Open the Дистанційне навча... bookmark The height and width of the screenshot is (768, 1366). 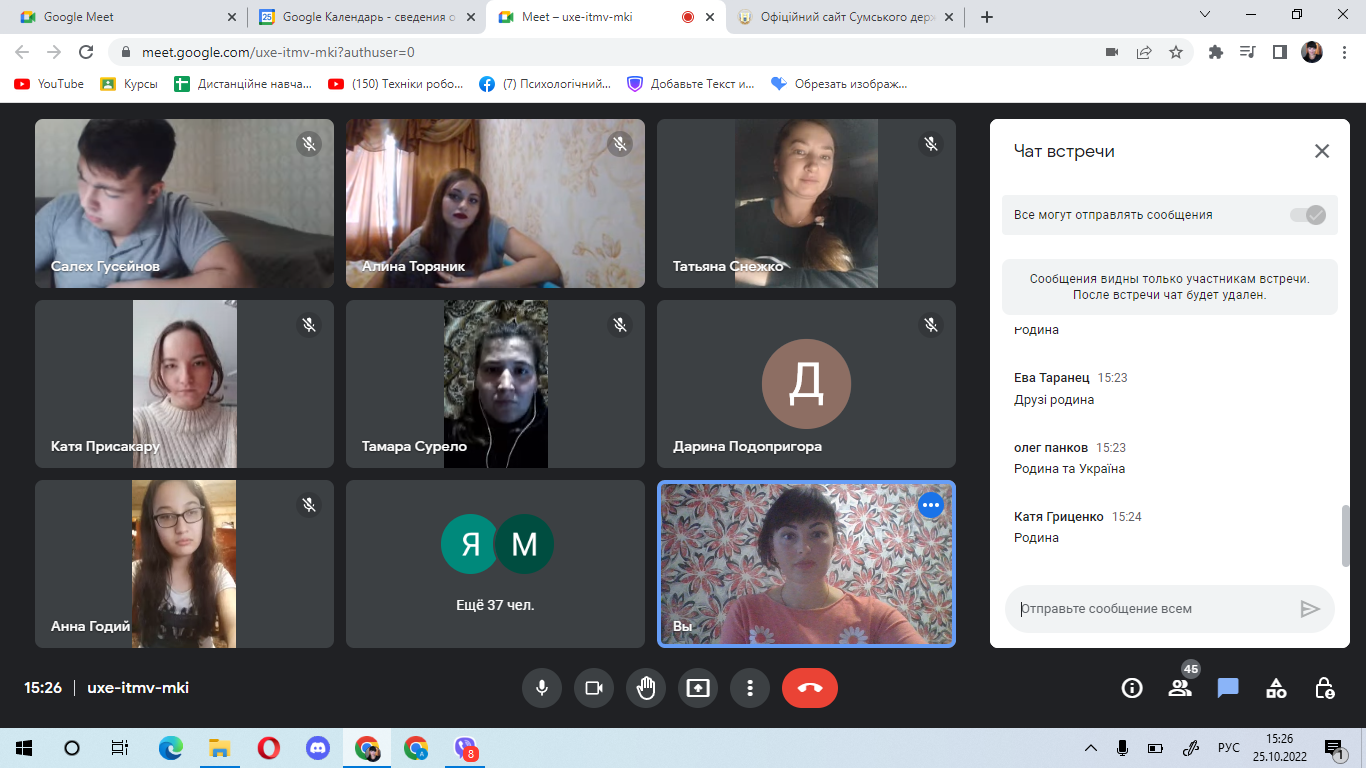click(243, 84)
